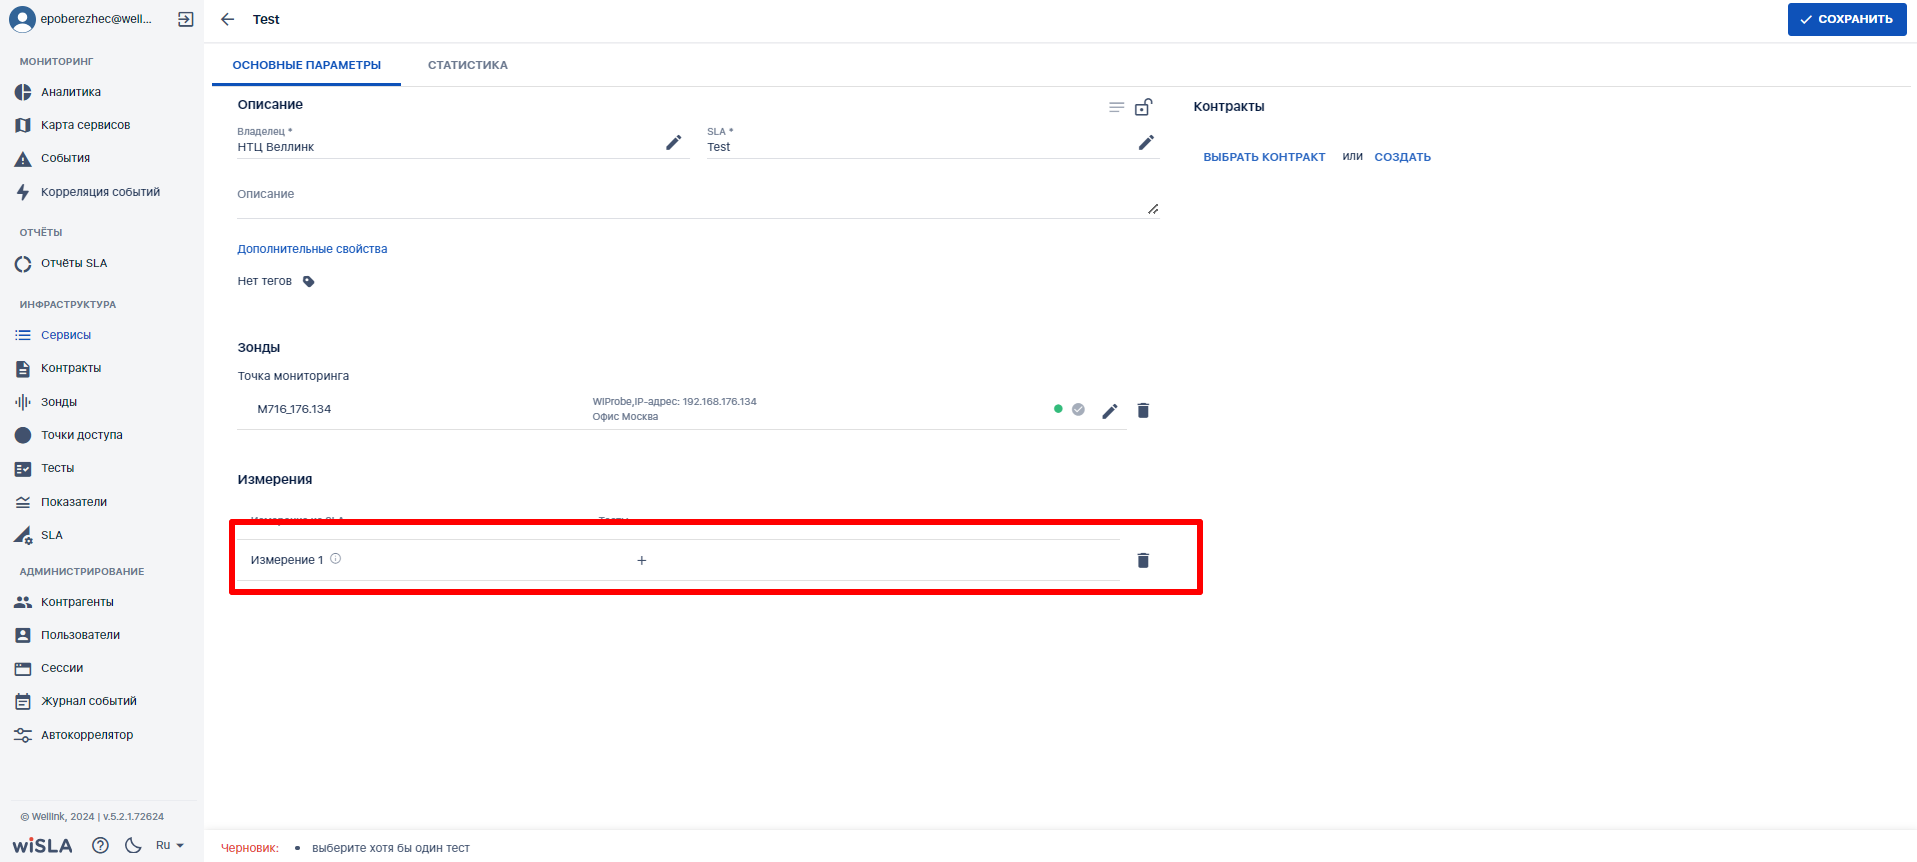Delete Measurement 1 with trash icon
The width and height of the screenshot is (1917, 862).
click(x=1143, y=560)
